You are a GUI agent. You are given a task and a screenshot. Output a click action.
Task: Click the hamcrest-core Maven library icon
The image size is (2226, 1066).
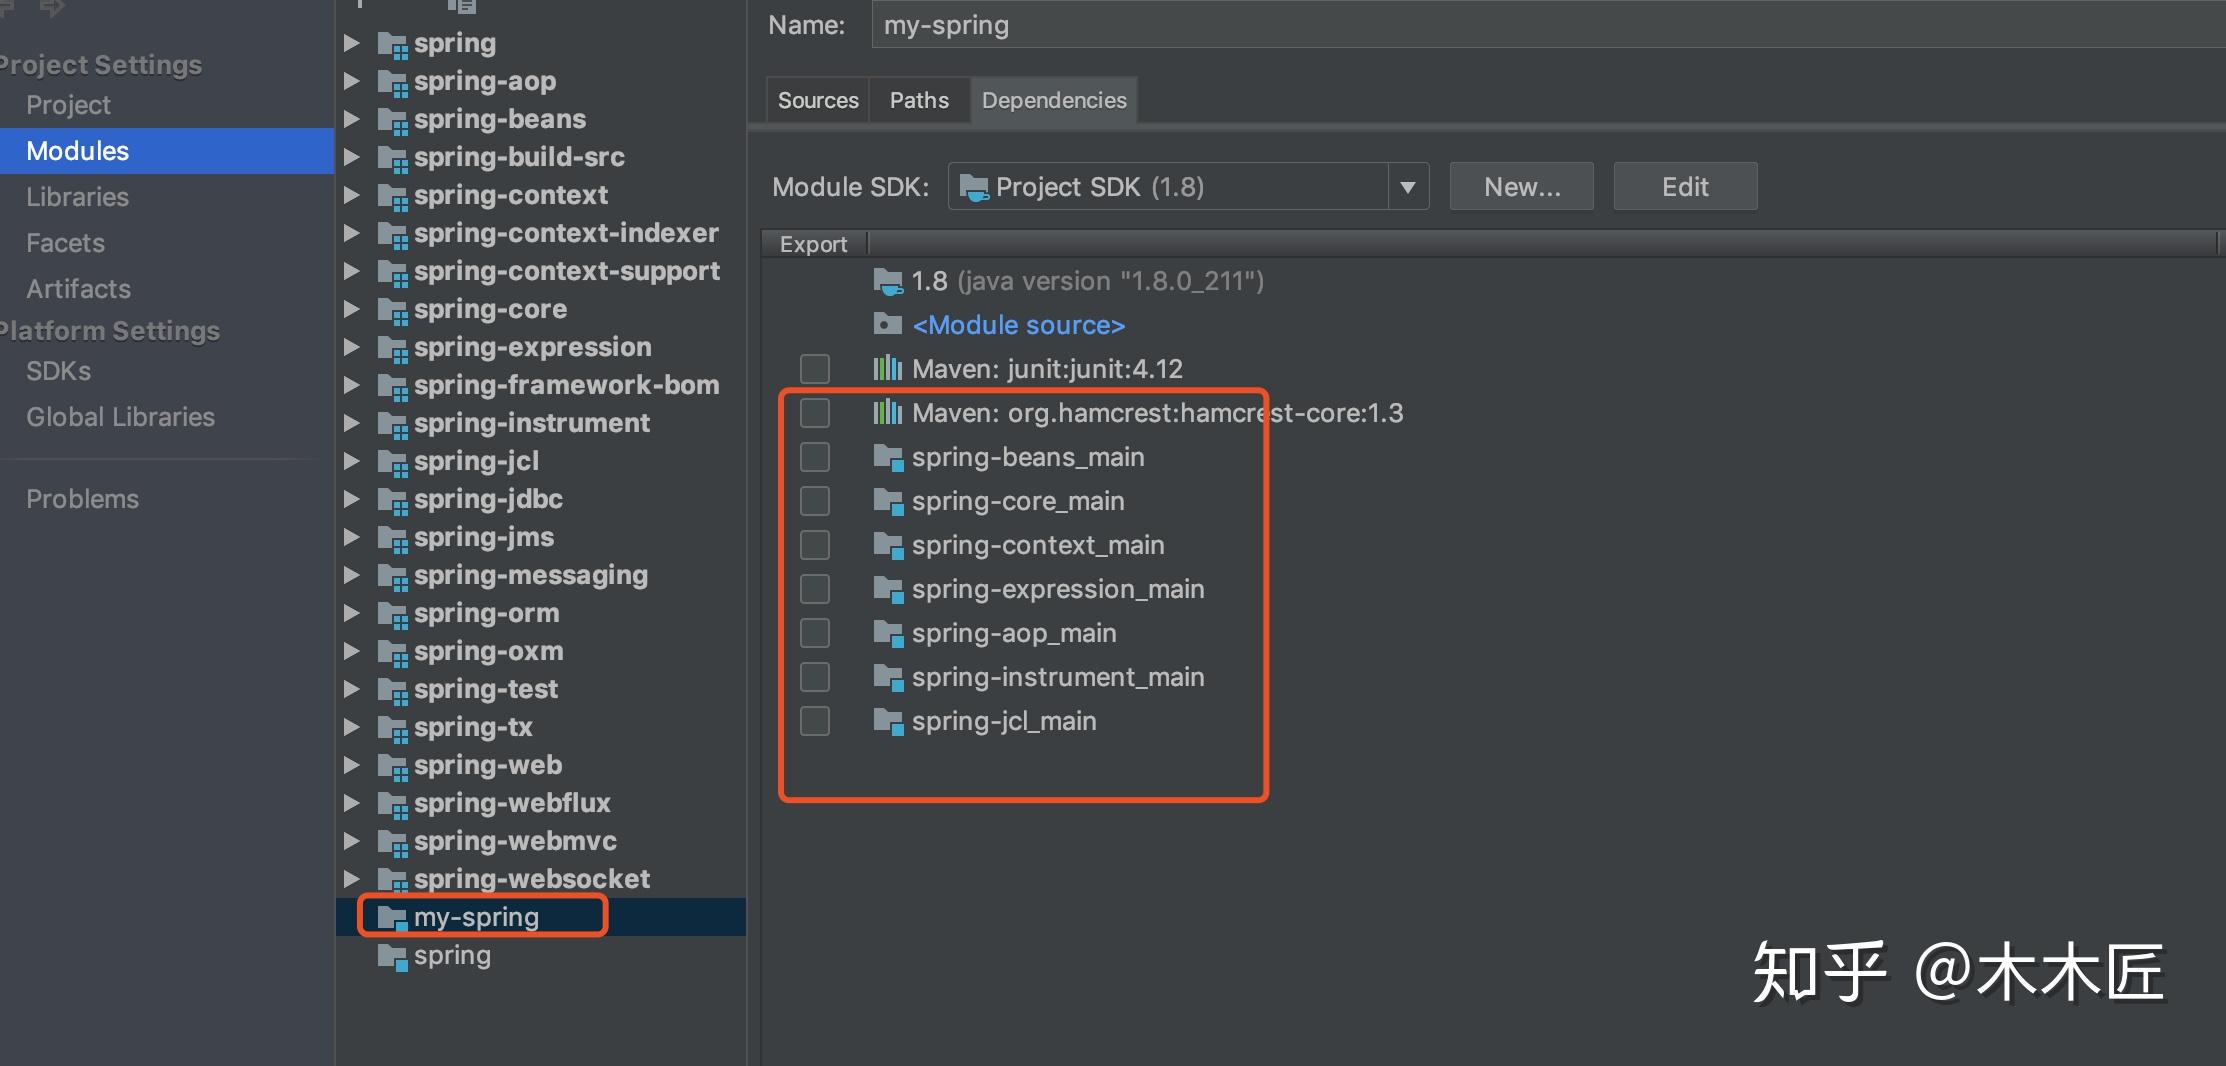tap(888, 413)
